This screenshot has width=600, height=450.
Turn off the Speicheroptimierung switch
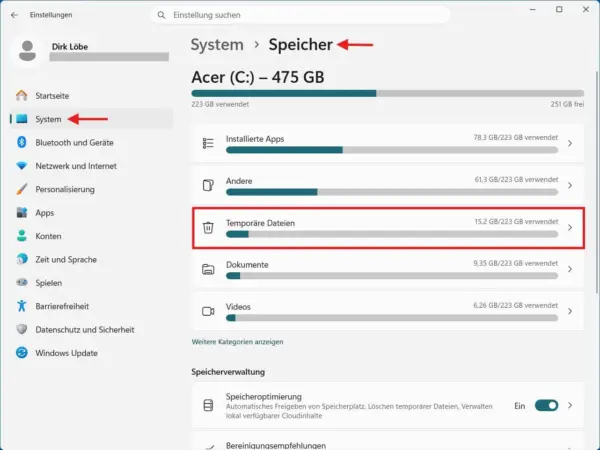[546, 405]
